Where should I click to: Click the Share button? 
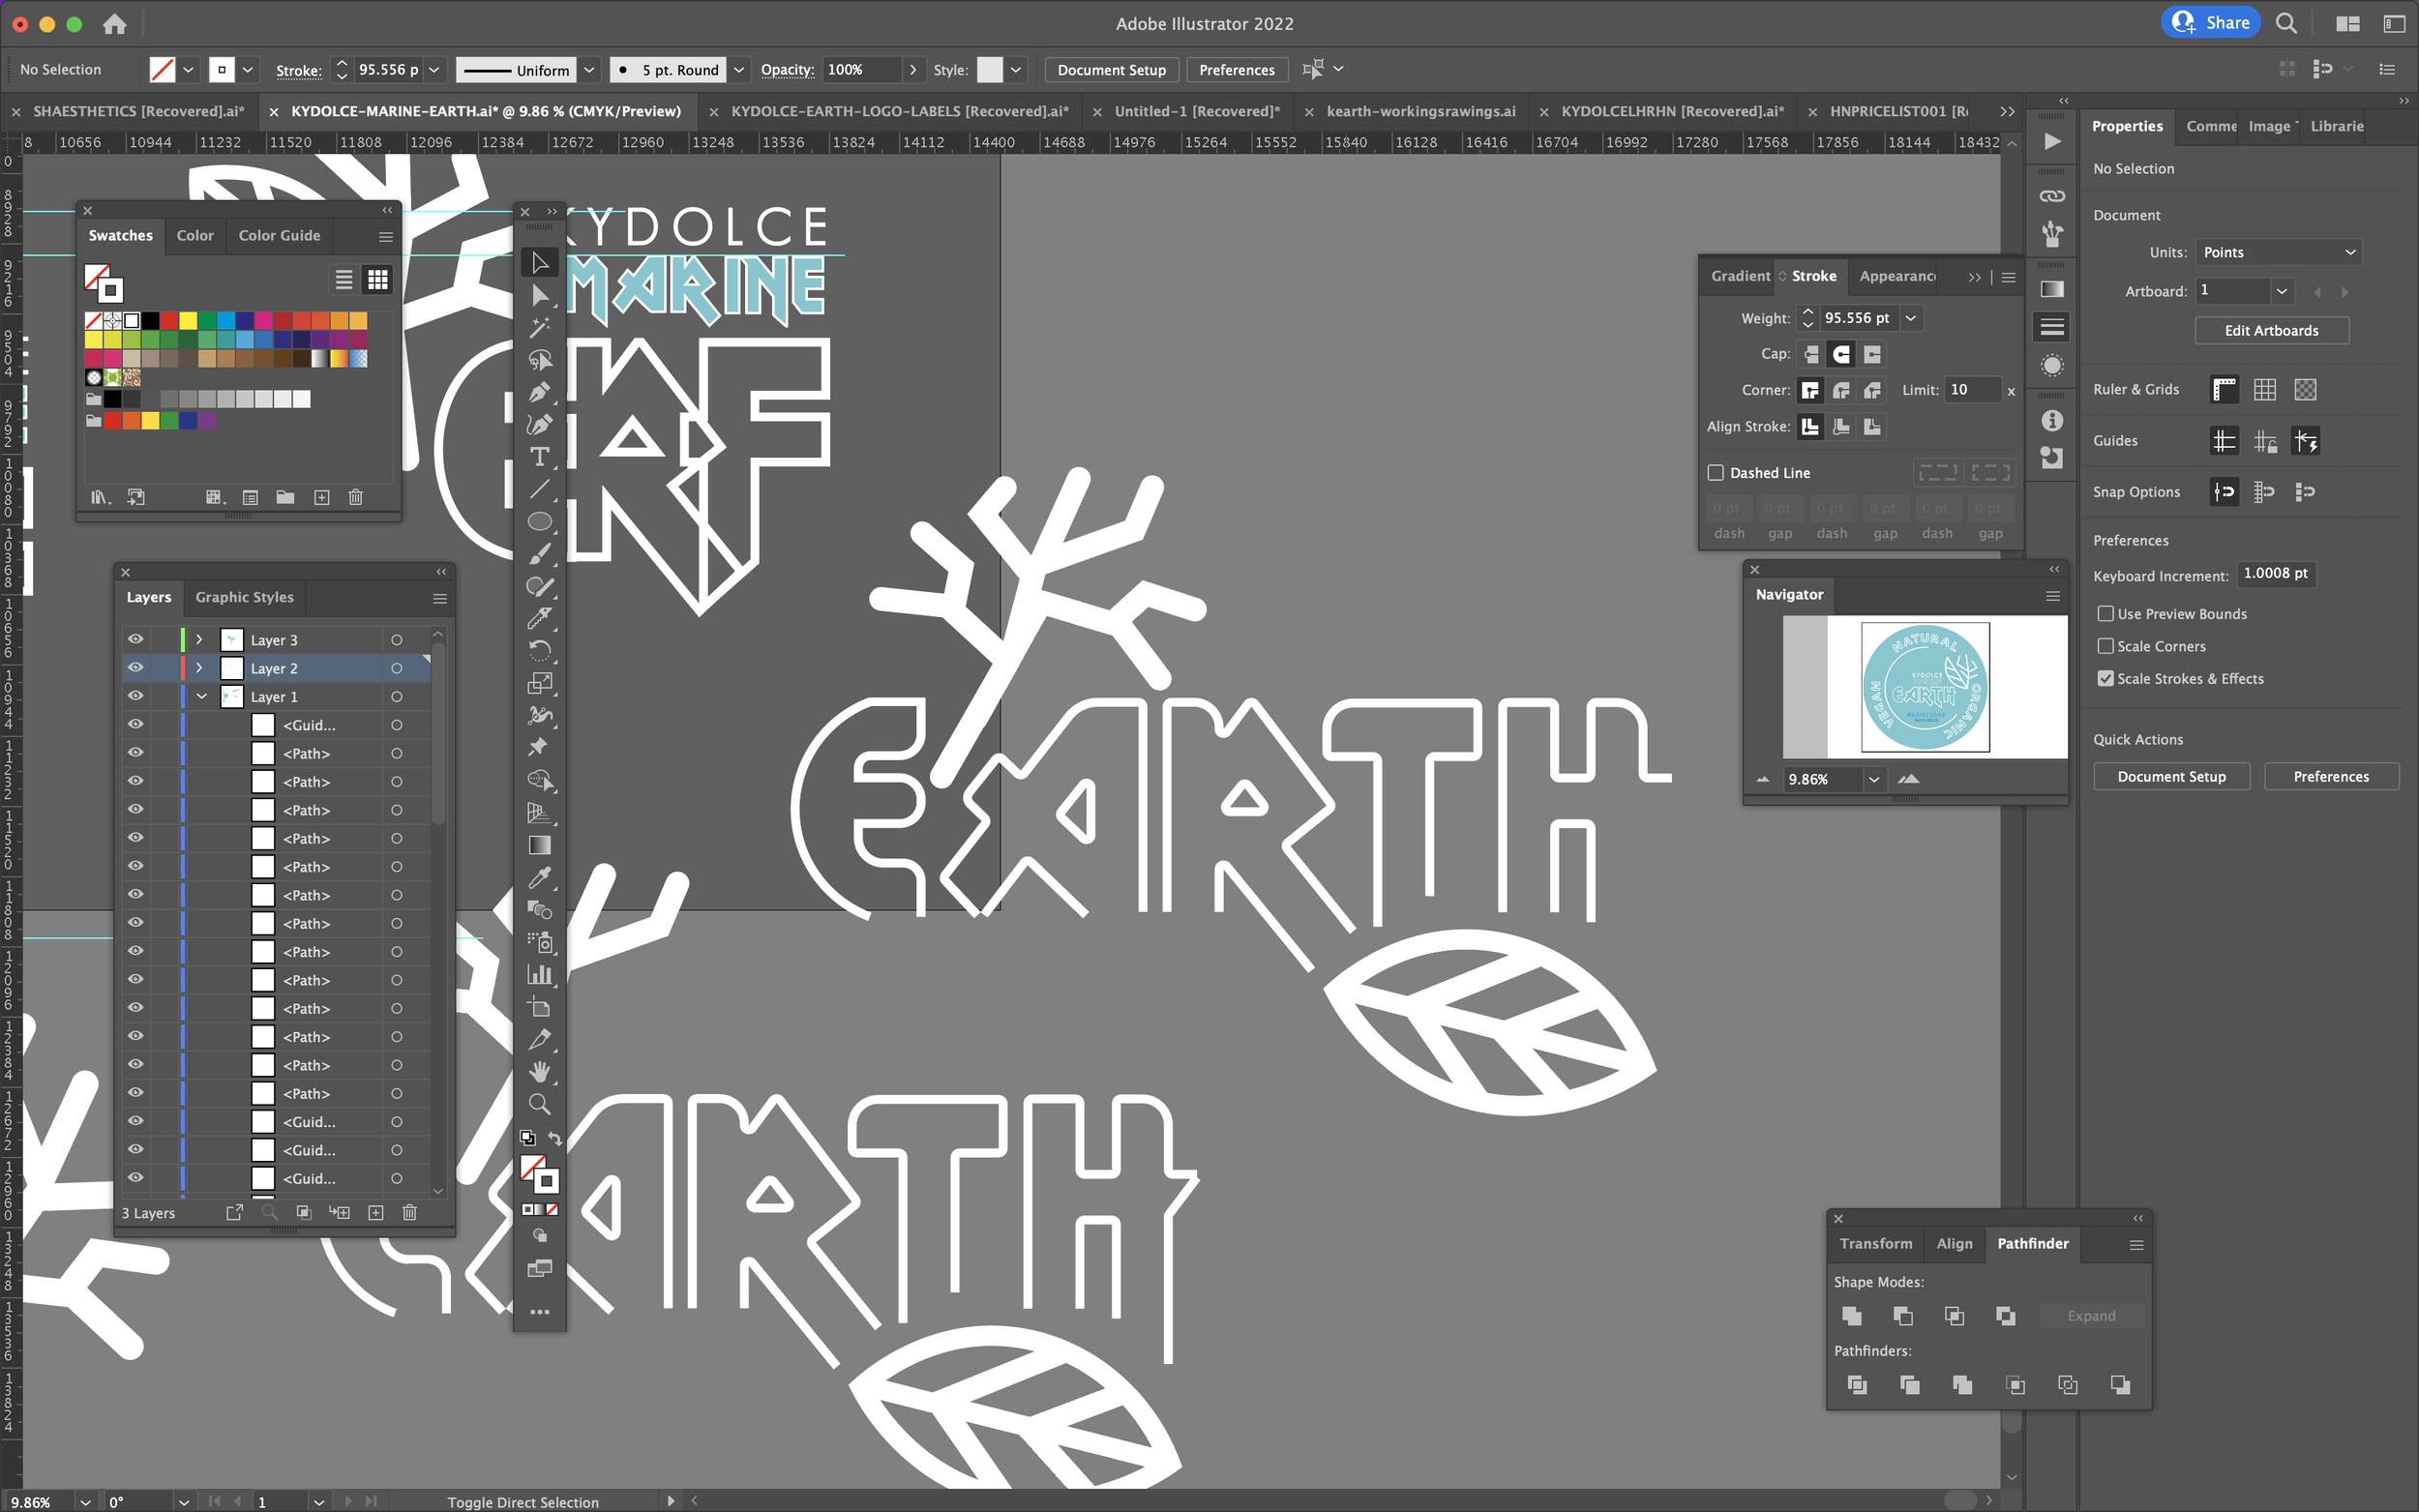(x=2210, y=22)
